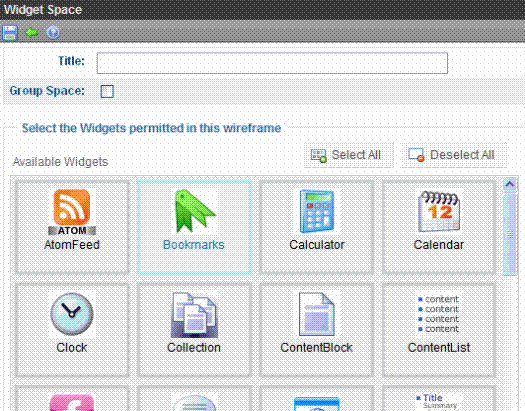Select the Collection widget tile
Viewport: 525px width, 411px height.
(x=194, y=330)
